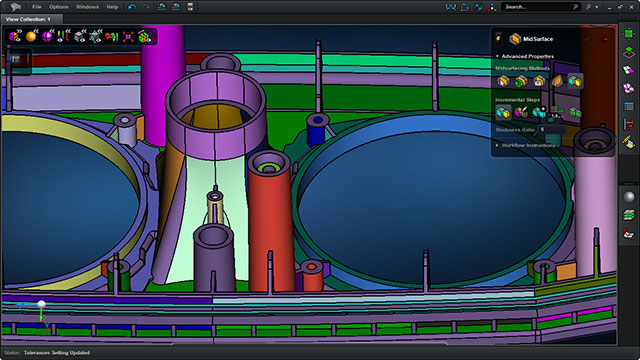This screenshot has width=640, height=360.
Task: Open the Windows menu
Action: 87,7
